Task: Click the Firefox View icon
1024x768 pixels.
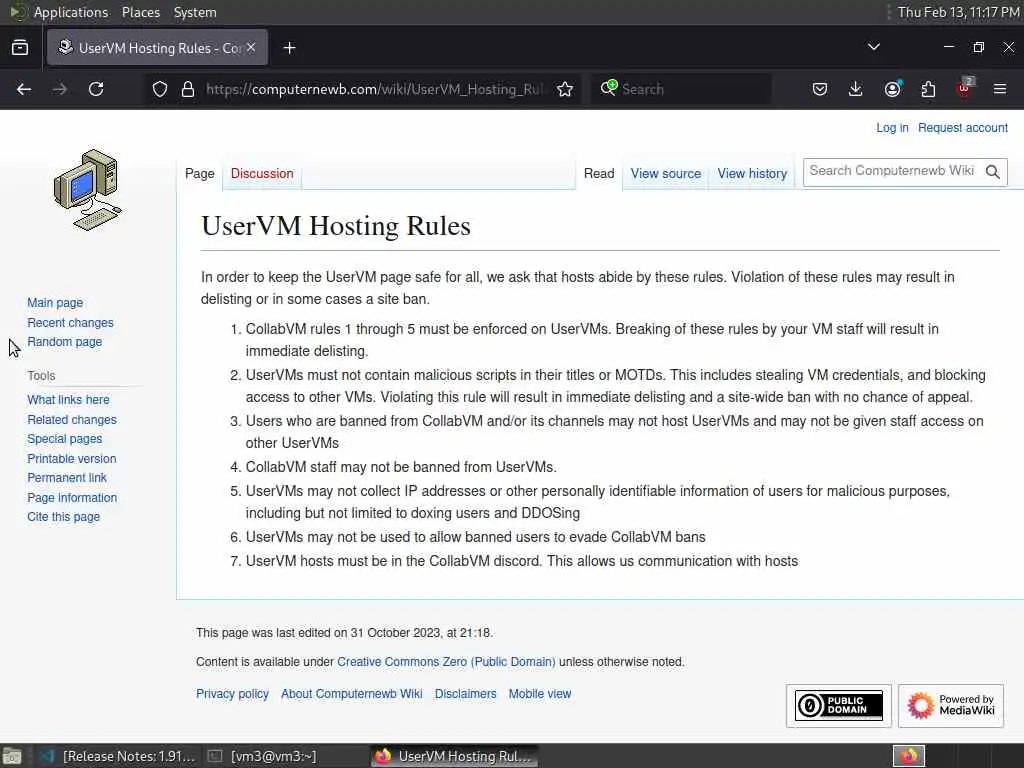Action: tap(20, 48)
